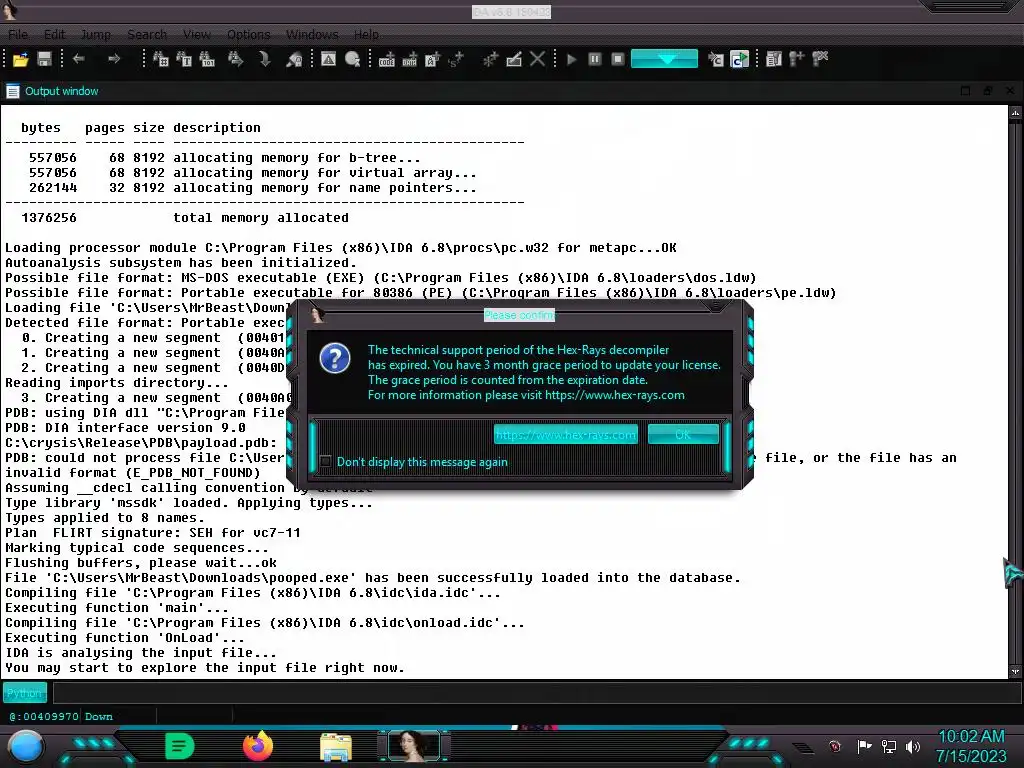Click the DATA convert toolbar icon
The height and width of the screenshot is (768, 1024).
point(409,59)
